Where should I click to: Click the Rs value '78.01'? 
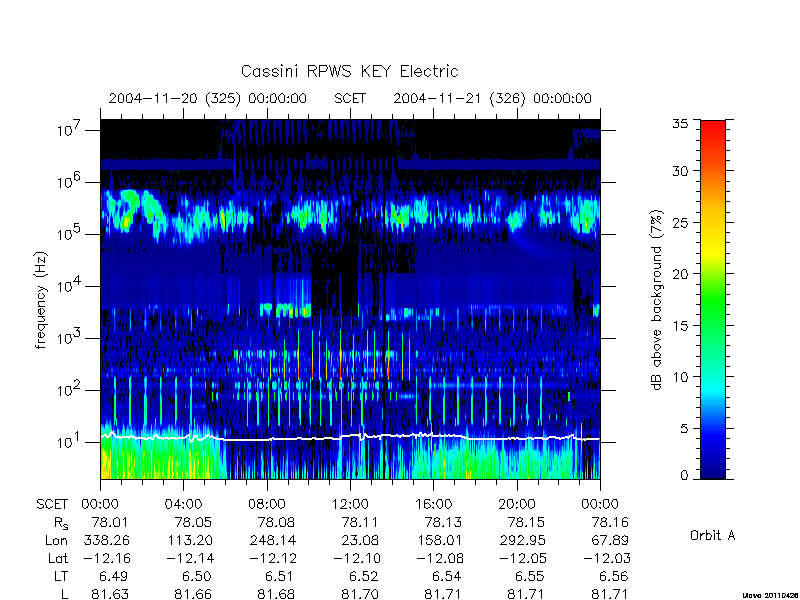pyautogui.click(x=110, y=522)
